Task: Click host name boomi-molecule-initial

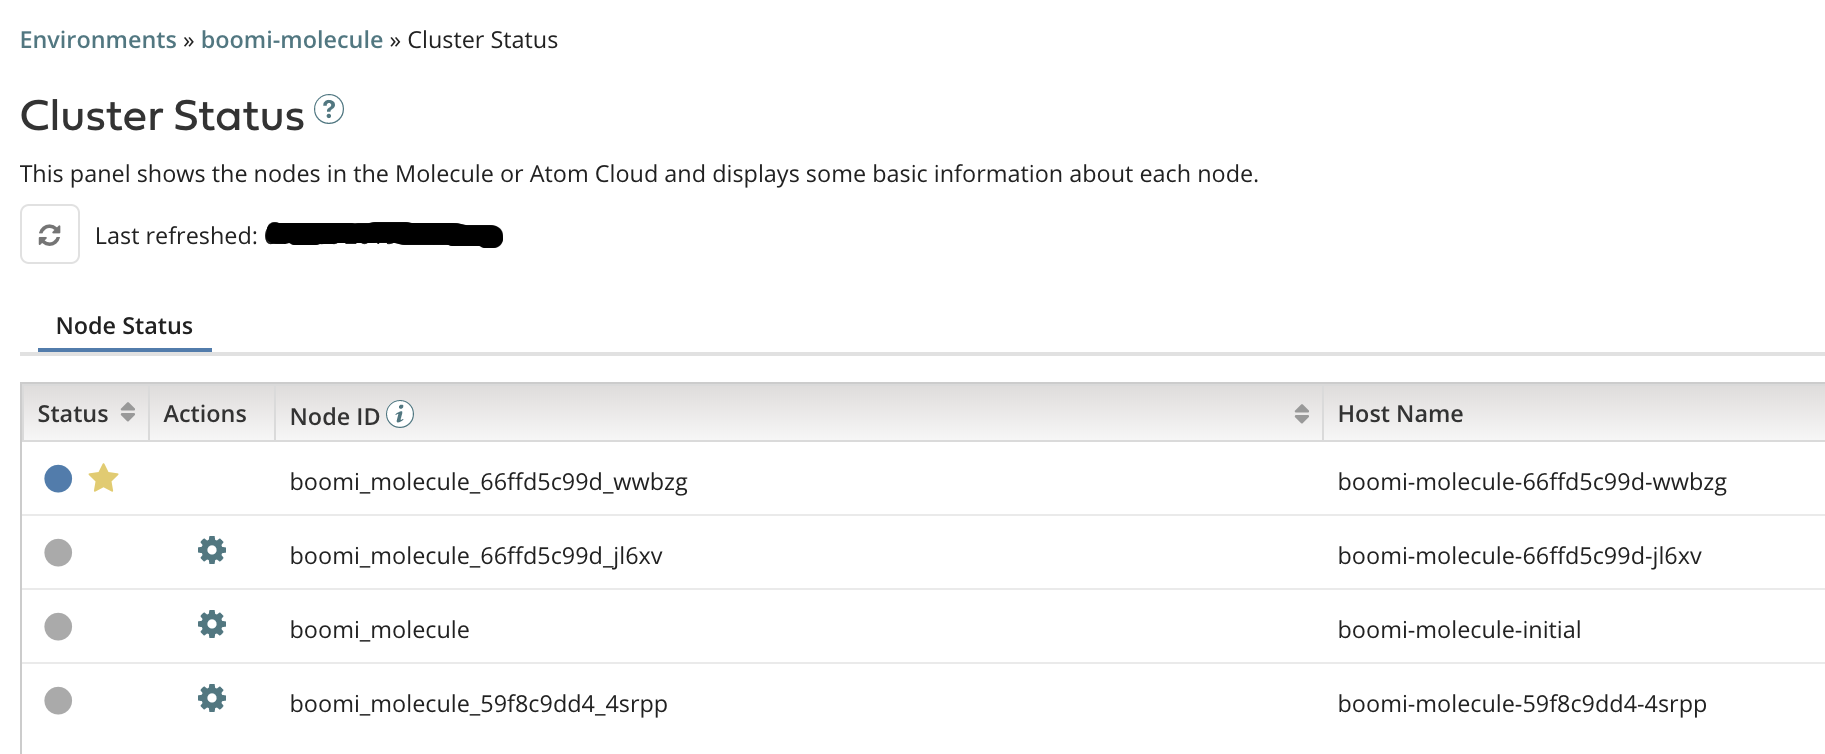Action: [1460, 630]
